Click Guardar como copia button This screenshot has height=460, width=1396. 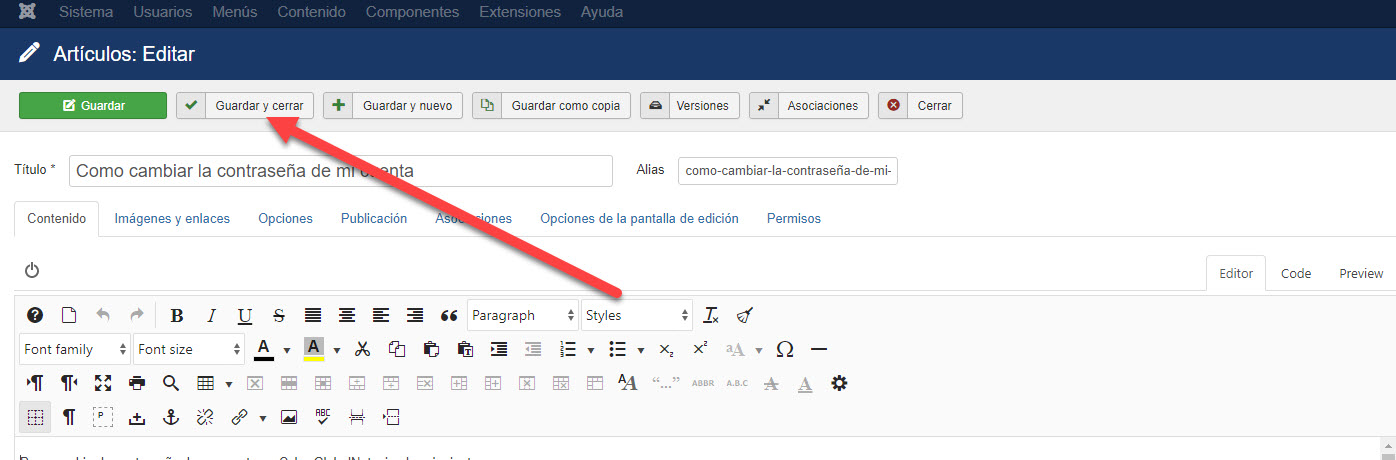coord(551,105)
